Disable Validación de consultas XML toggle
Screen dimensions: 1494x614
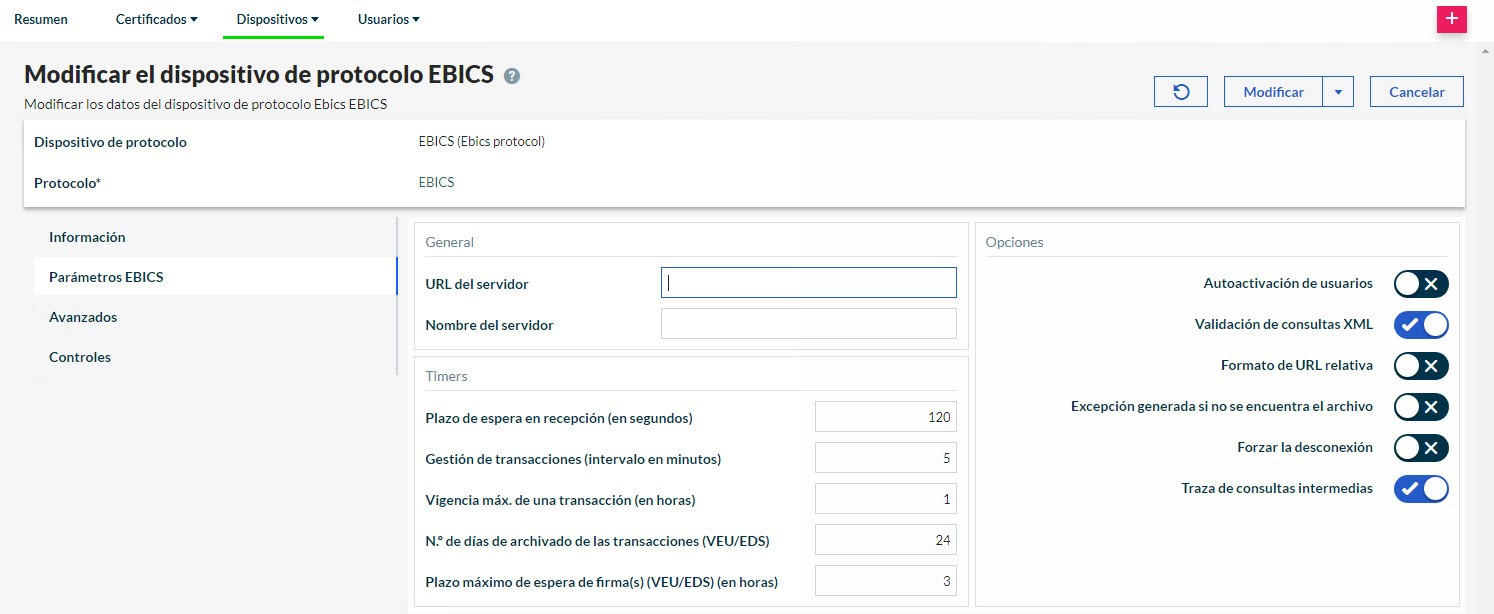tap(1421, 325)
